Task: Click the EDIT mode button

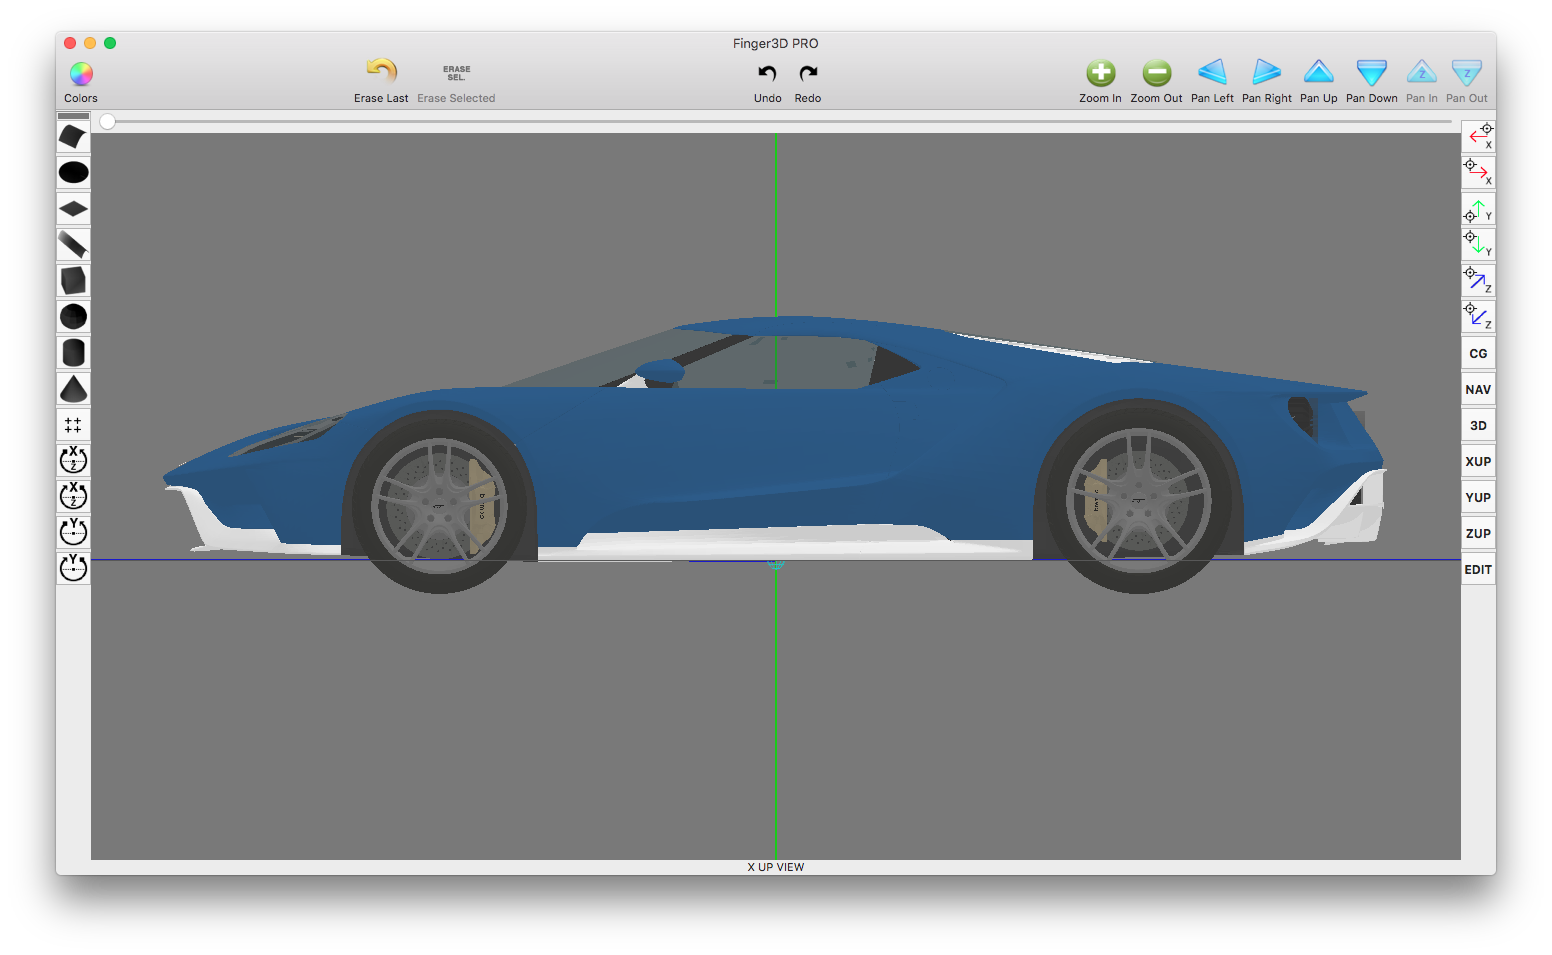Action: [x=1478, y=569]
